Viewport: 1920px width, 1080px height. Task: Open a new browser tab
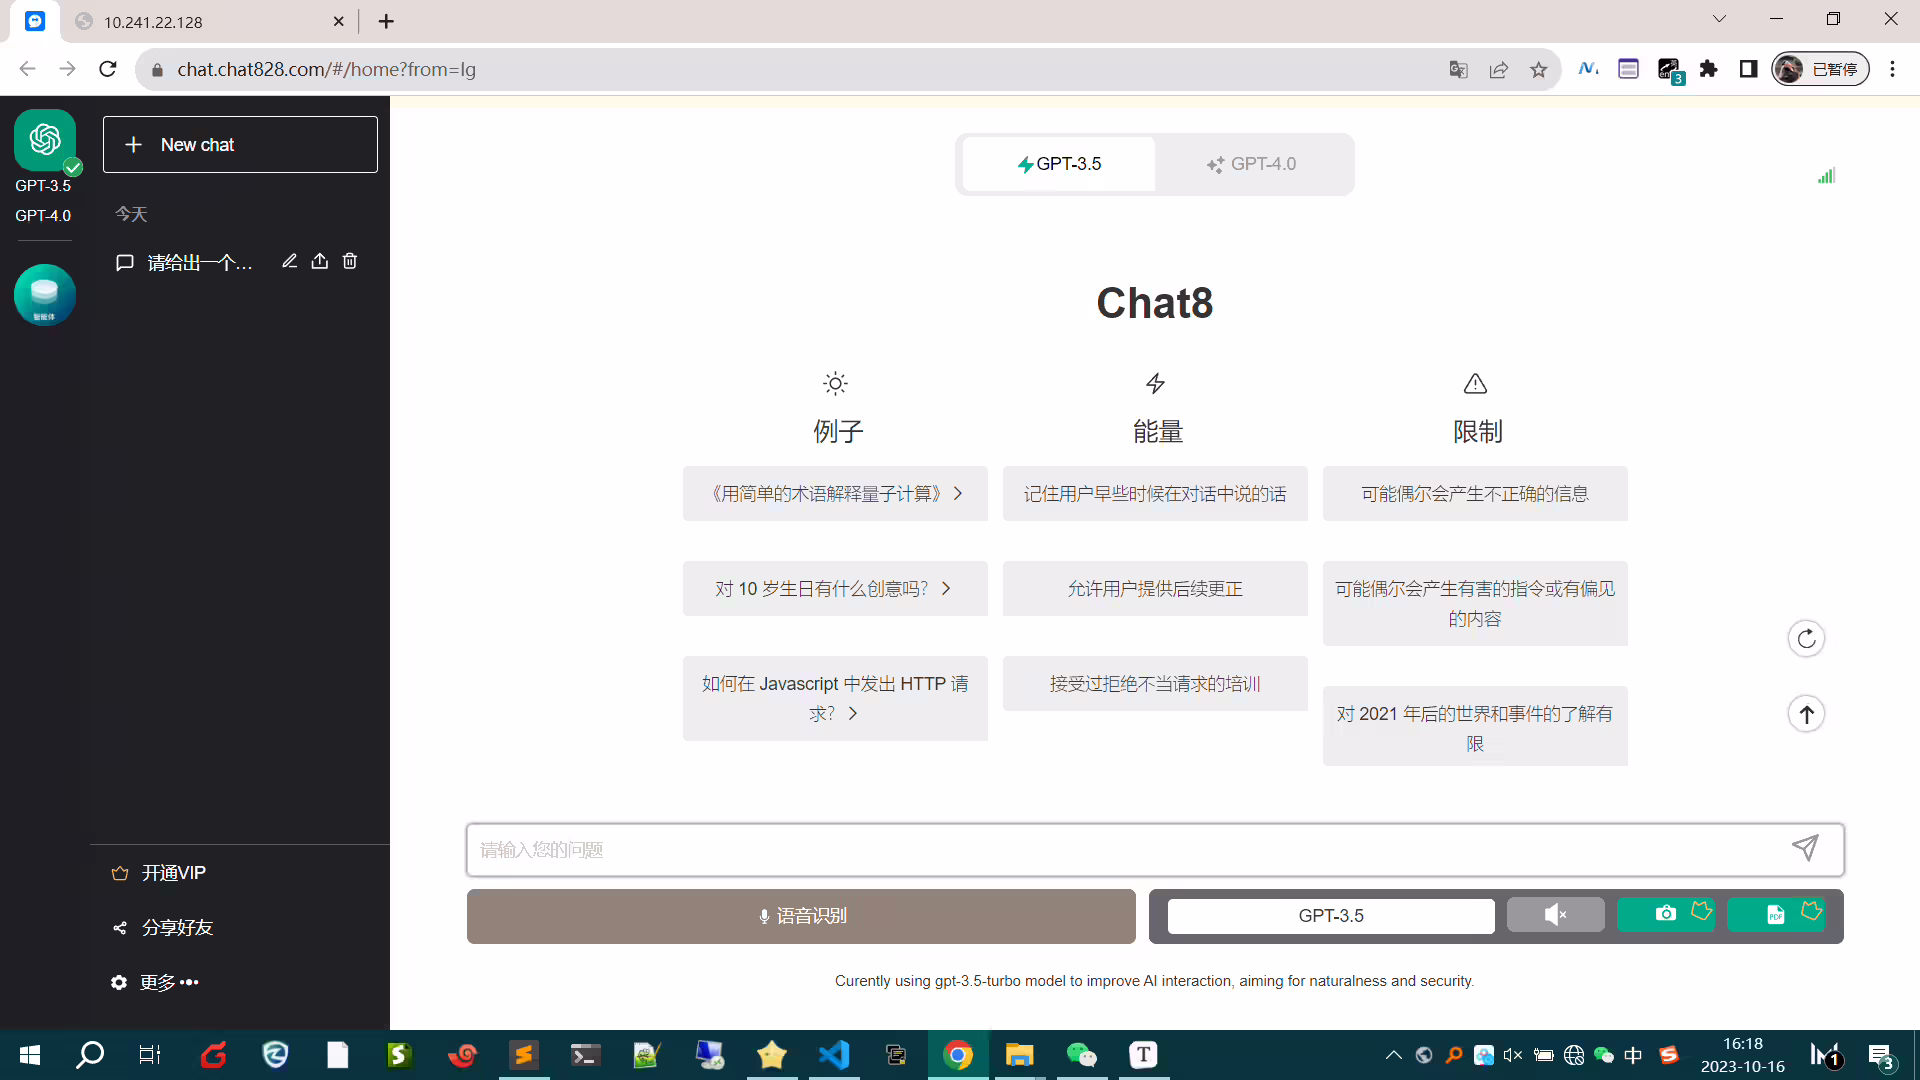[386, 21]
